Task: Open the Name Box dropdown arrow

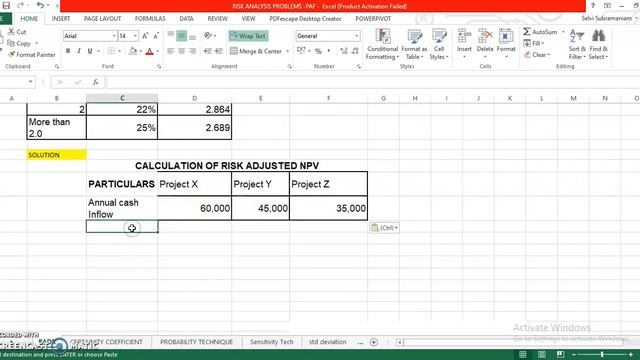Action: tap(30, 82)
